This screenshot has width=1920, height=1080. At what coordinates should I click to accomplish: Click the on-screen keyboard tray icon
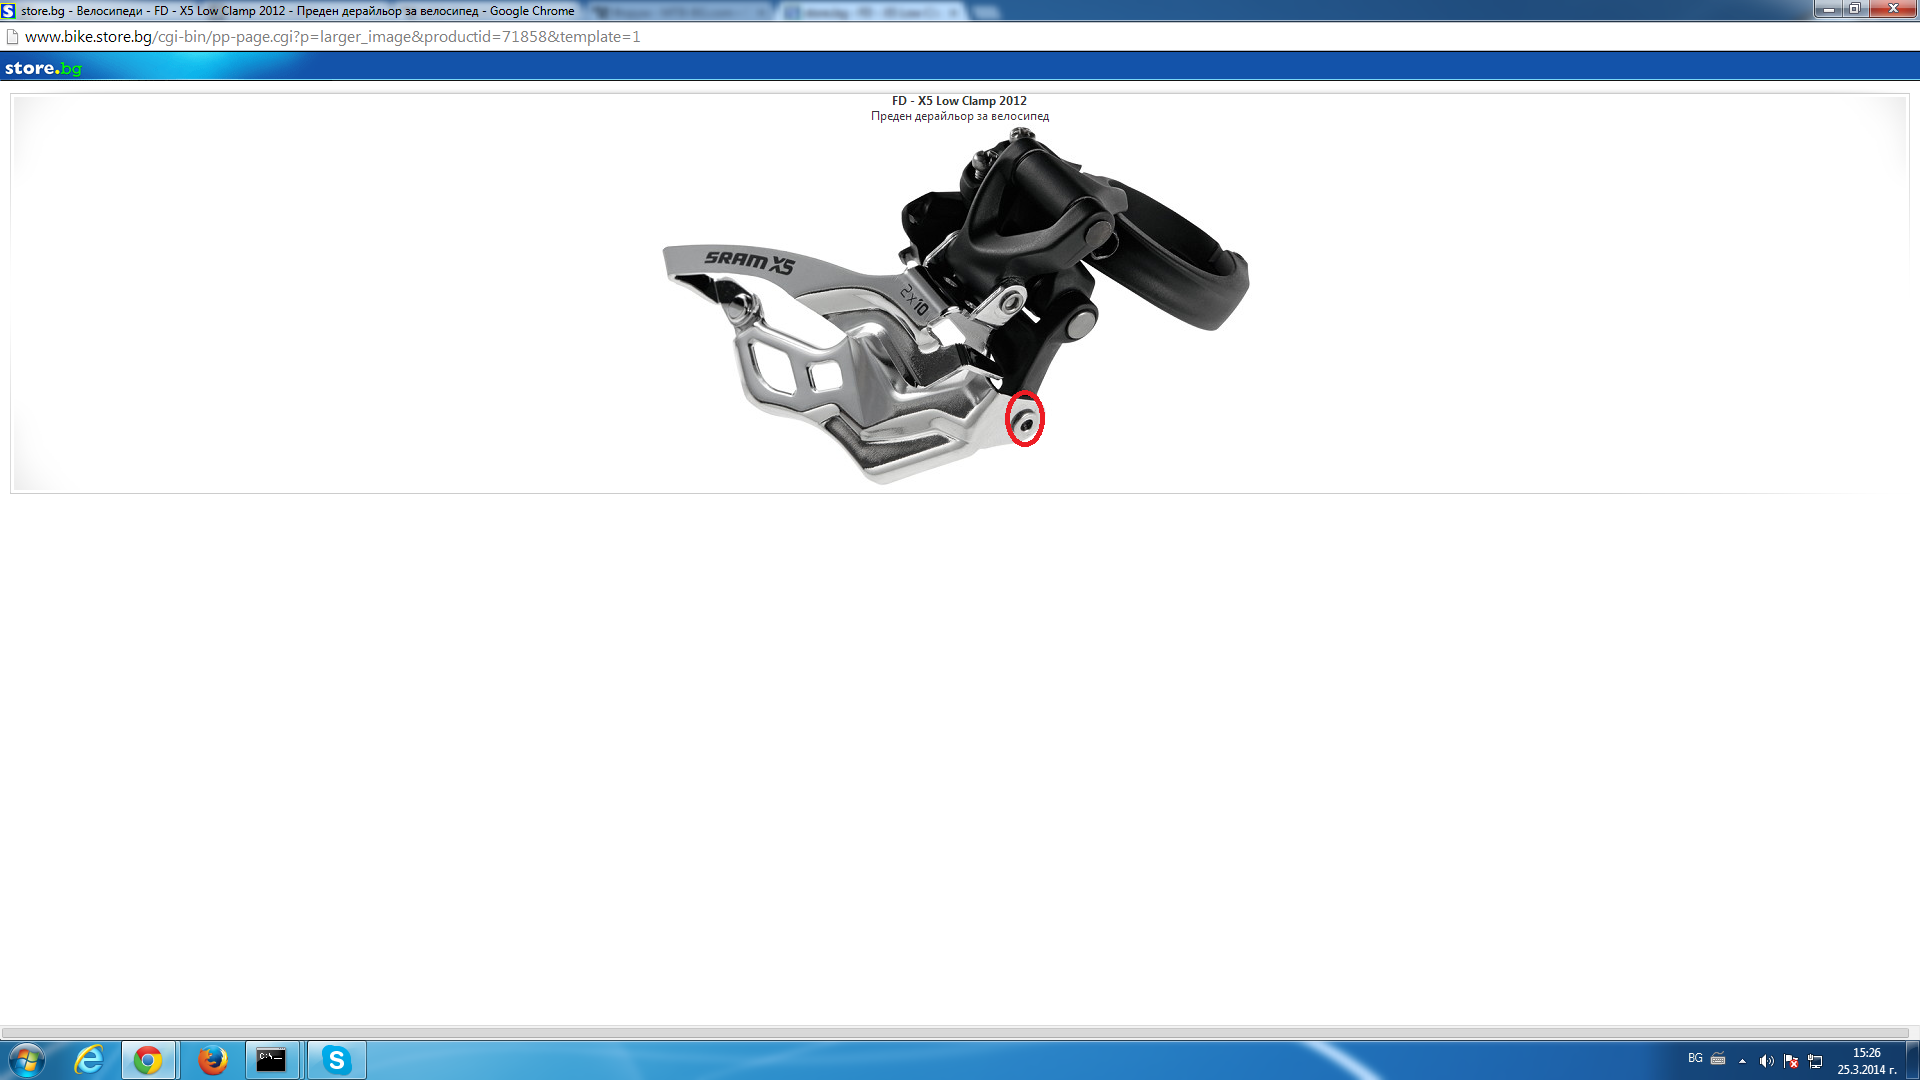point(1718,1059)
